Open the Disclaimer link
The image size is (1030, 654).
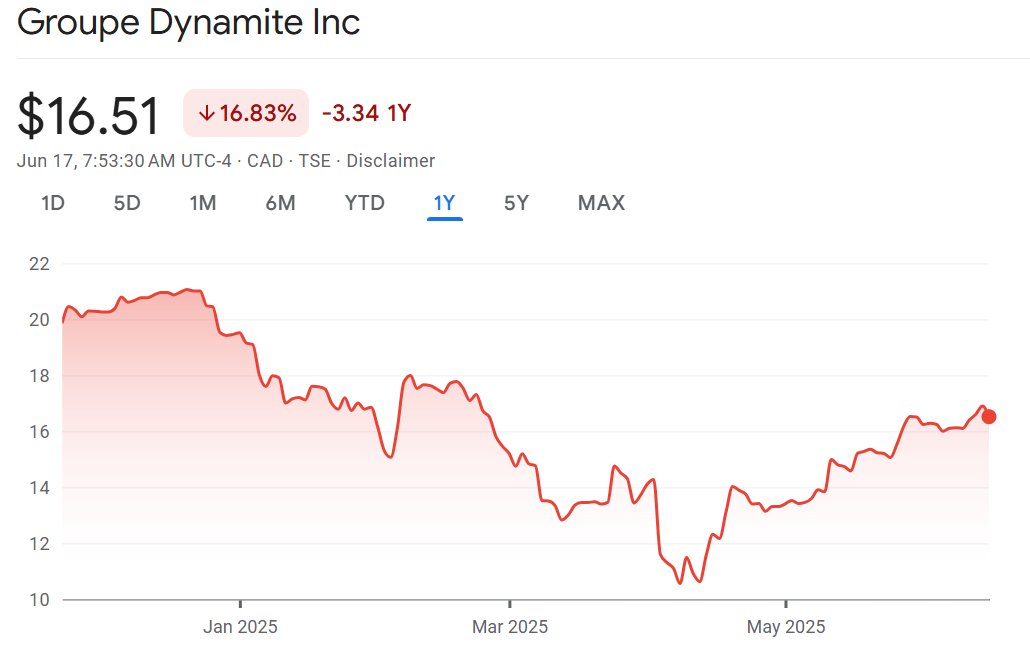(x=391, y=161)
